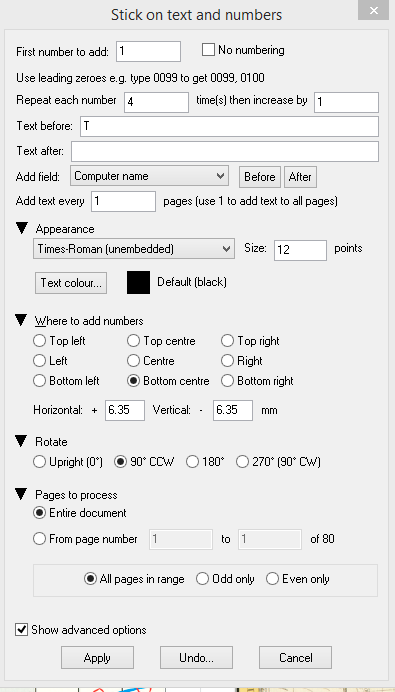This screenshot has width=395, height=692.
Task: Click the First number to add field
Action: [x=148, y=52]
